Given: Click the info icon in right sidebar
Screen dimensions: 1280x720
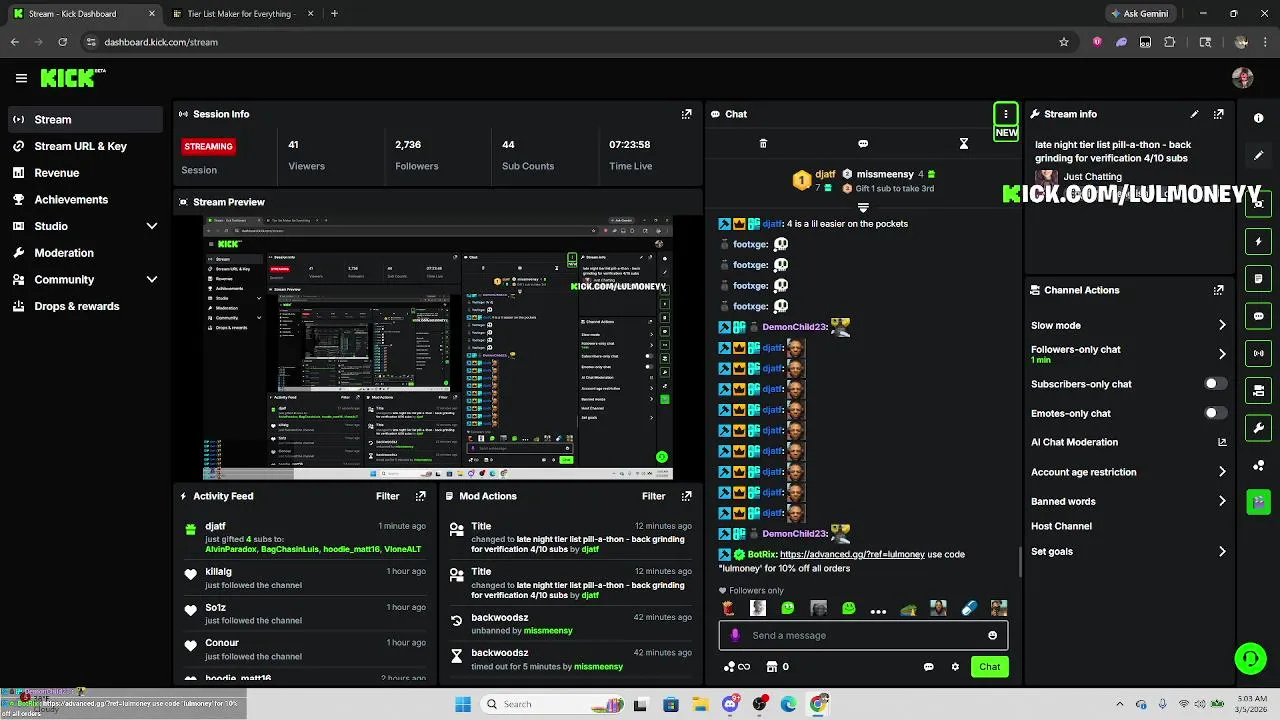Looking at the screenshot, I should [1258, 118].
